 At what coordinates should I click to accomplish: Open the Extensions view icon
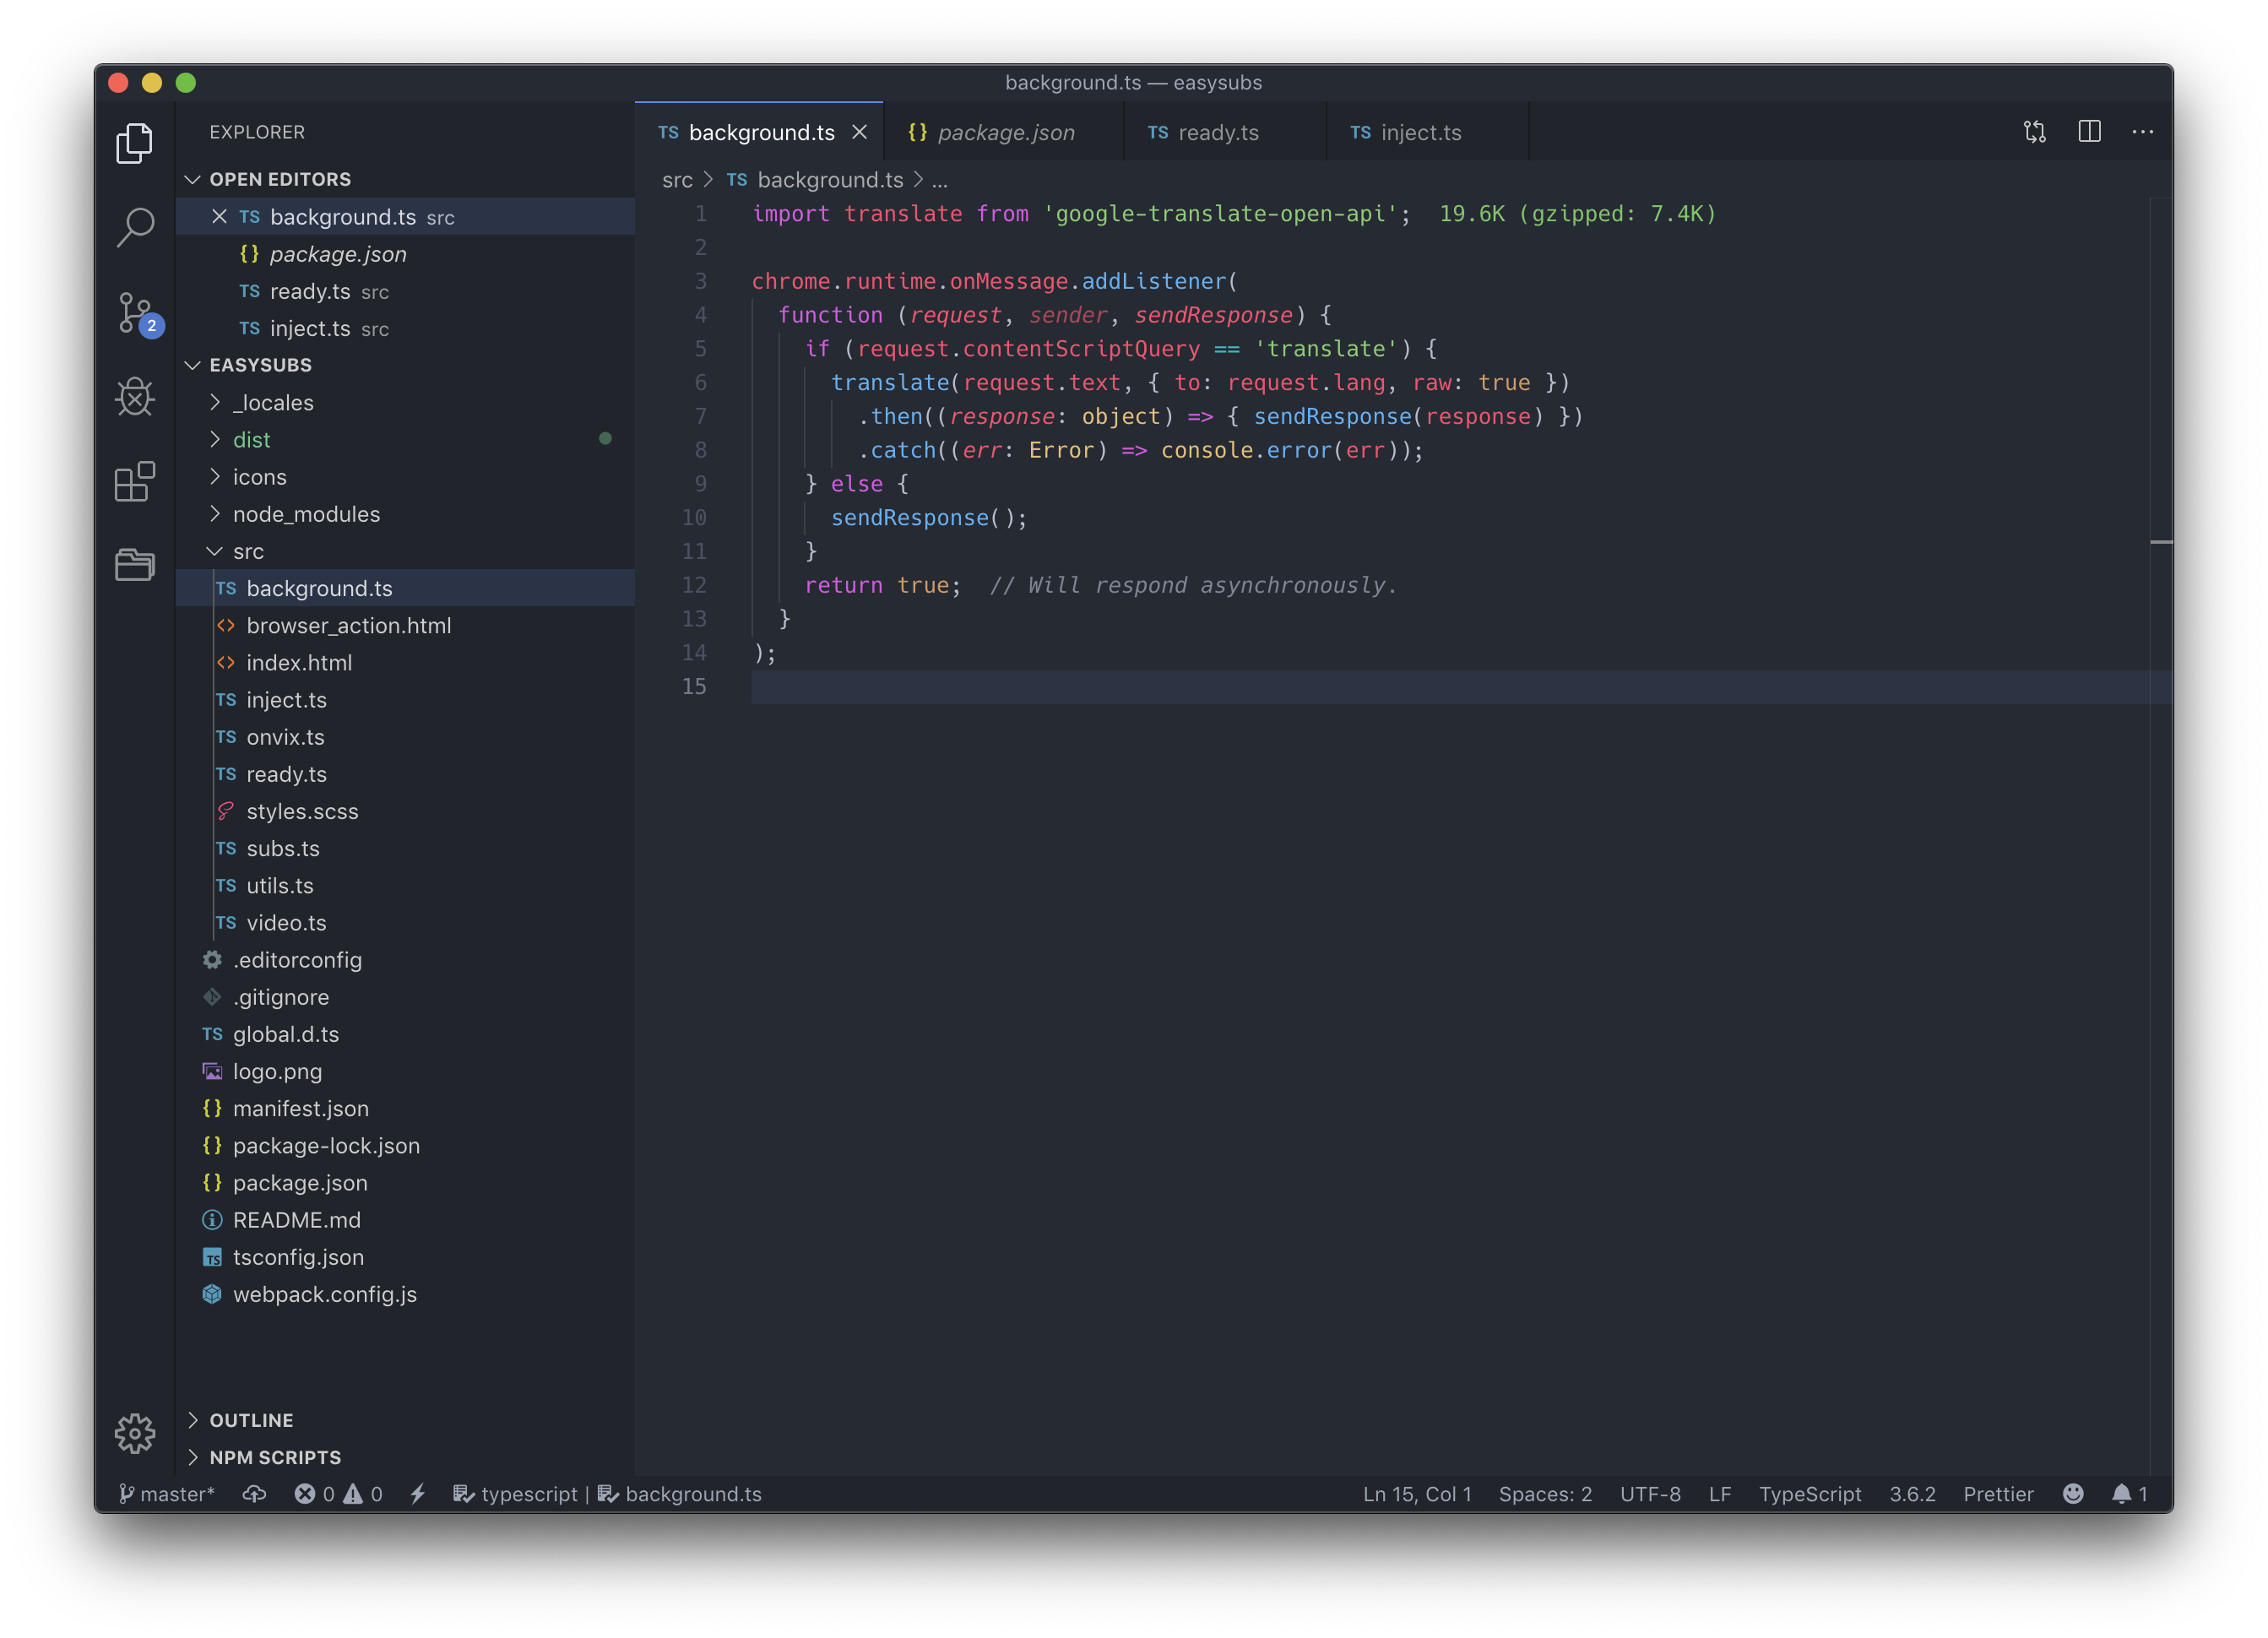(x=135, y=482)
